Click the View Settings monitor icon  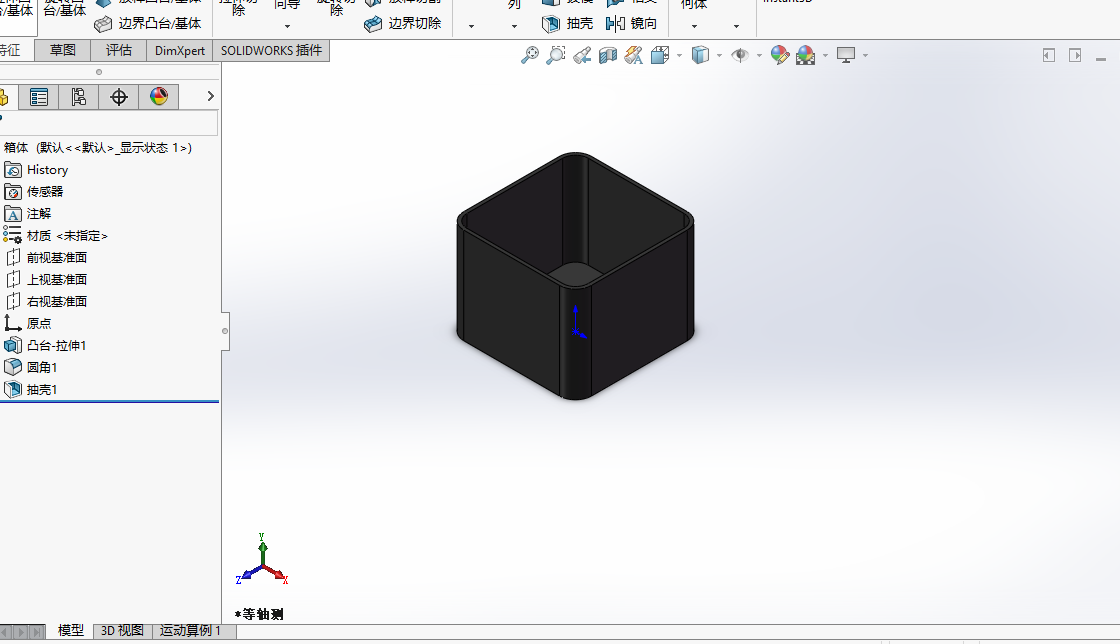click(846, 55)
